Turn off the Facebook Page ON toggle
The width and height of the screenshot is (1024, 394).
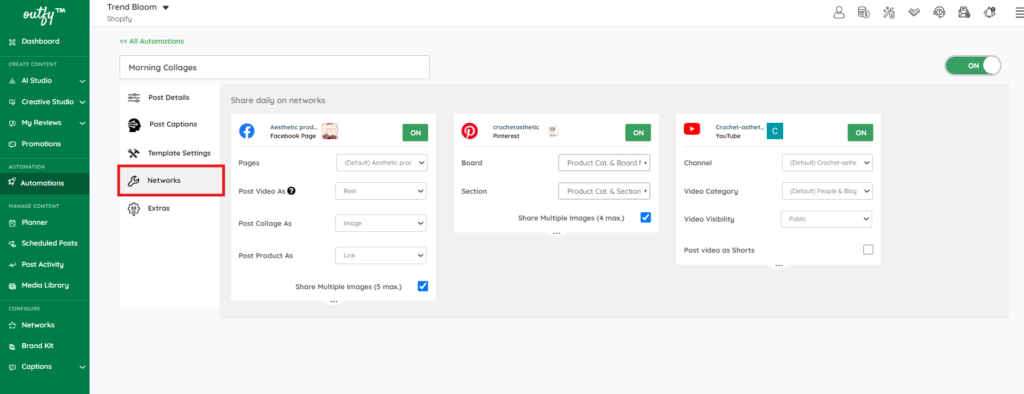point(415,132)
